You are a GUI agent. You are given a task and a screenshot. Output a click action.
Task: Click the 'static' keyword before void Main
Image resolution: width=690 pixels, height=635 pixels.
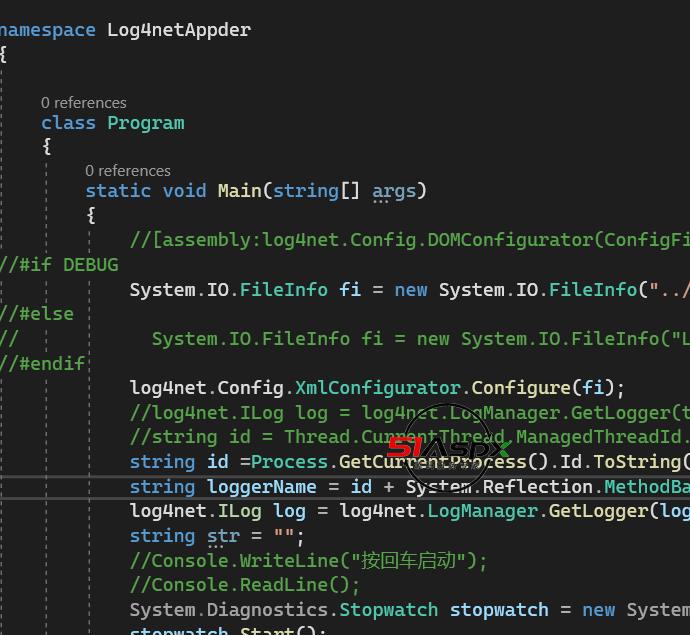(x=118, y=191)
